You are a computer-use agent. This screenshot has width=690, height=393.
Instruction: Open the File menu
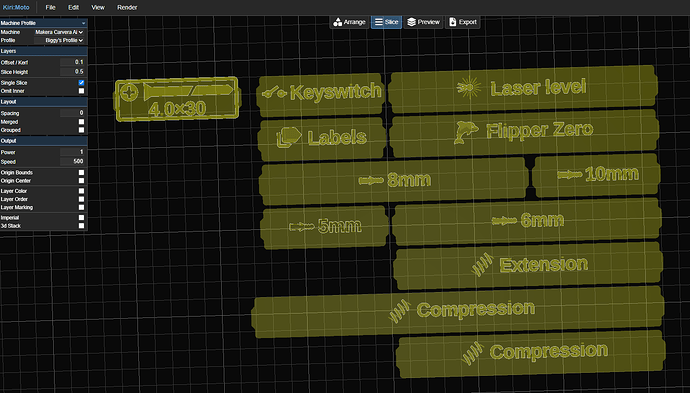(x=50, y=7)
